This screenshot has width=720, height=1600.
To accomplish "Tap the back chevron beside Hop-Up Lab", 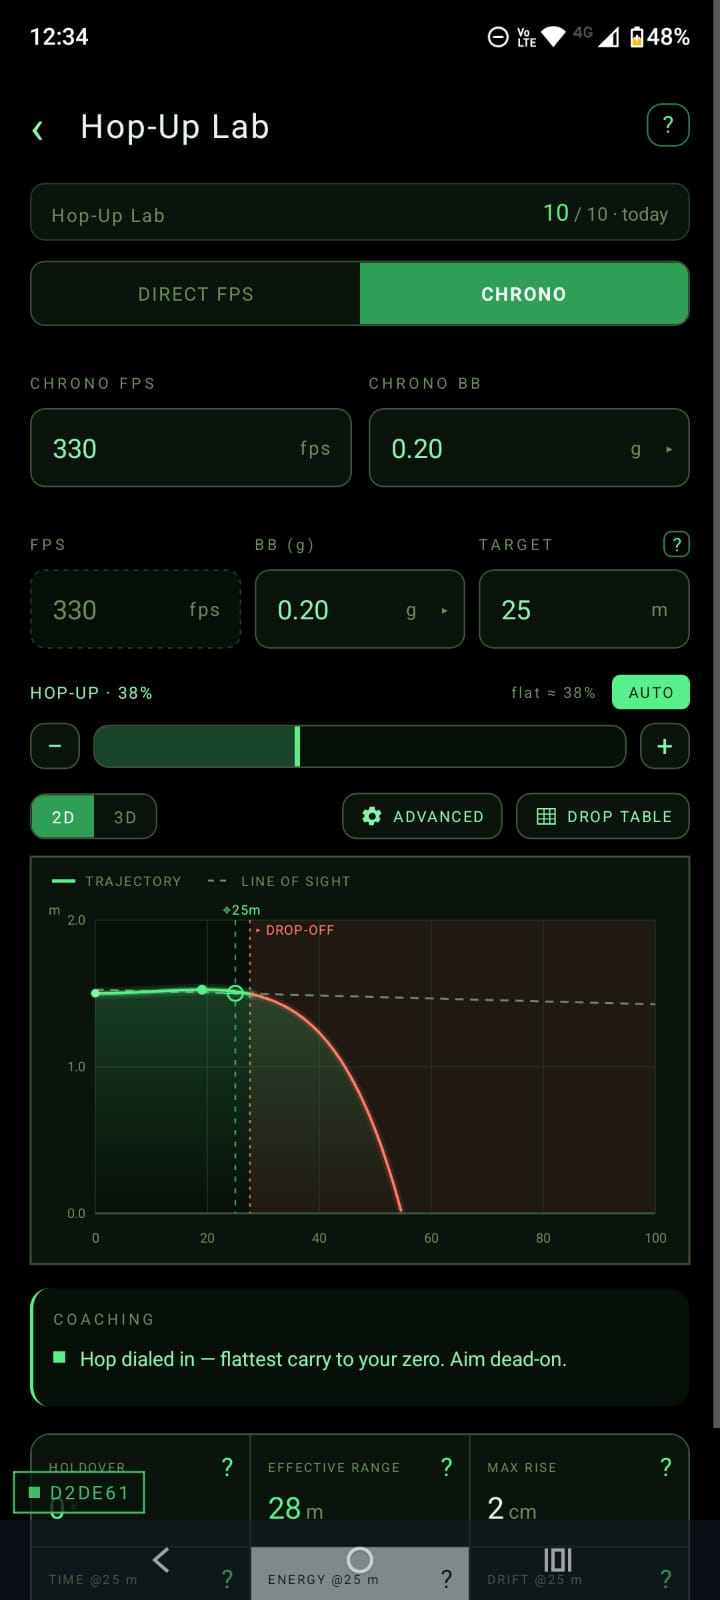I will pos(38,130).
